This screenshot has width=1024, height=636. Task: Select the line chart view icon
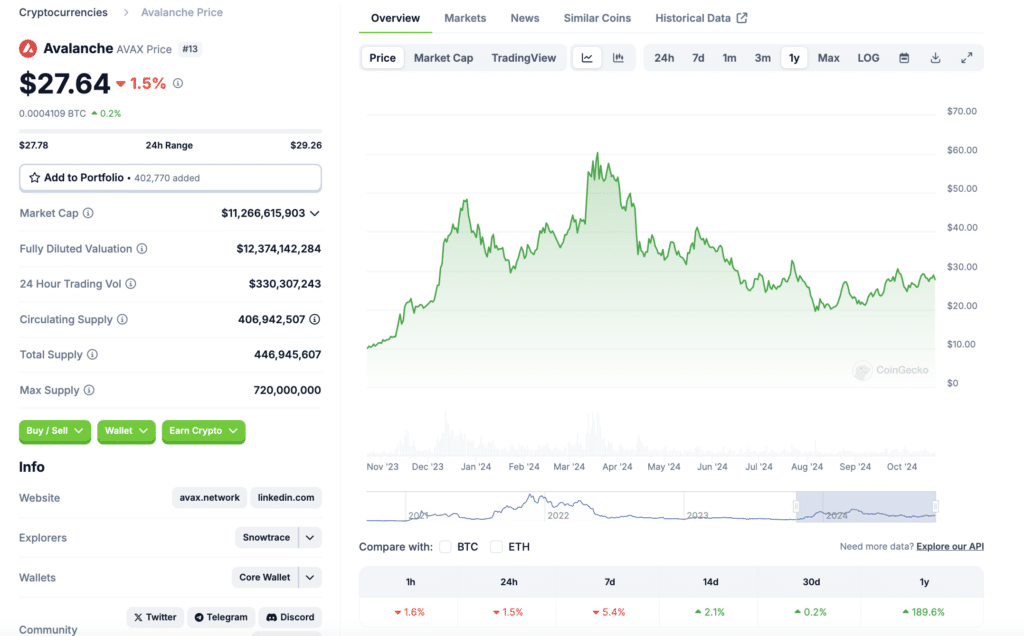[x=587, y=58]
